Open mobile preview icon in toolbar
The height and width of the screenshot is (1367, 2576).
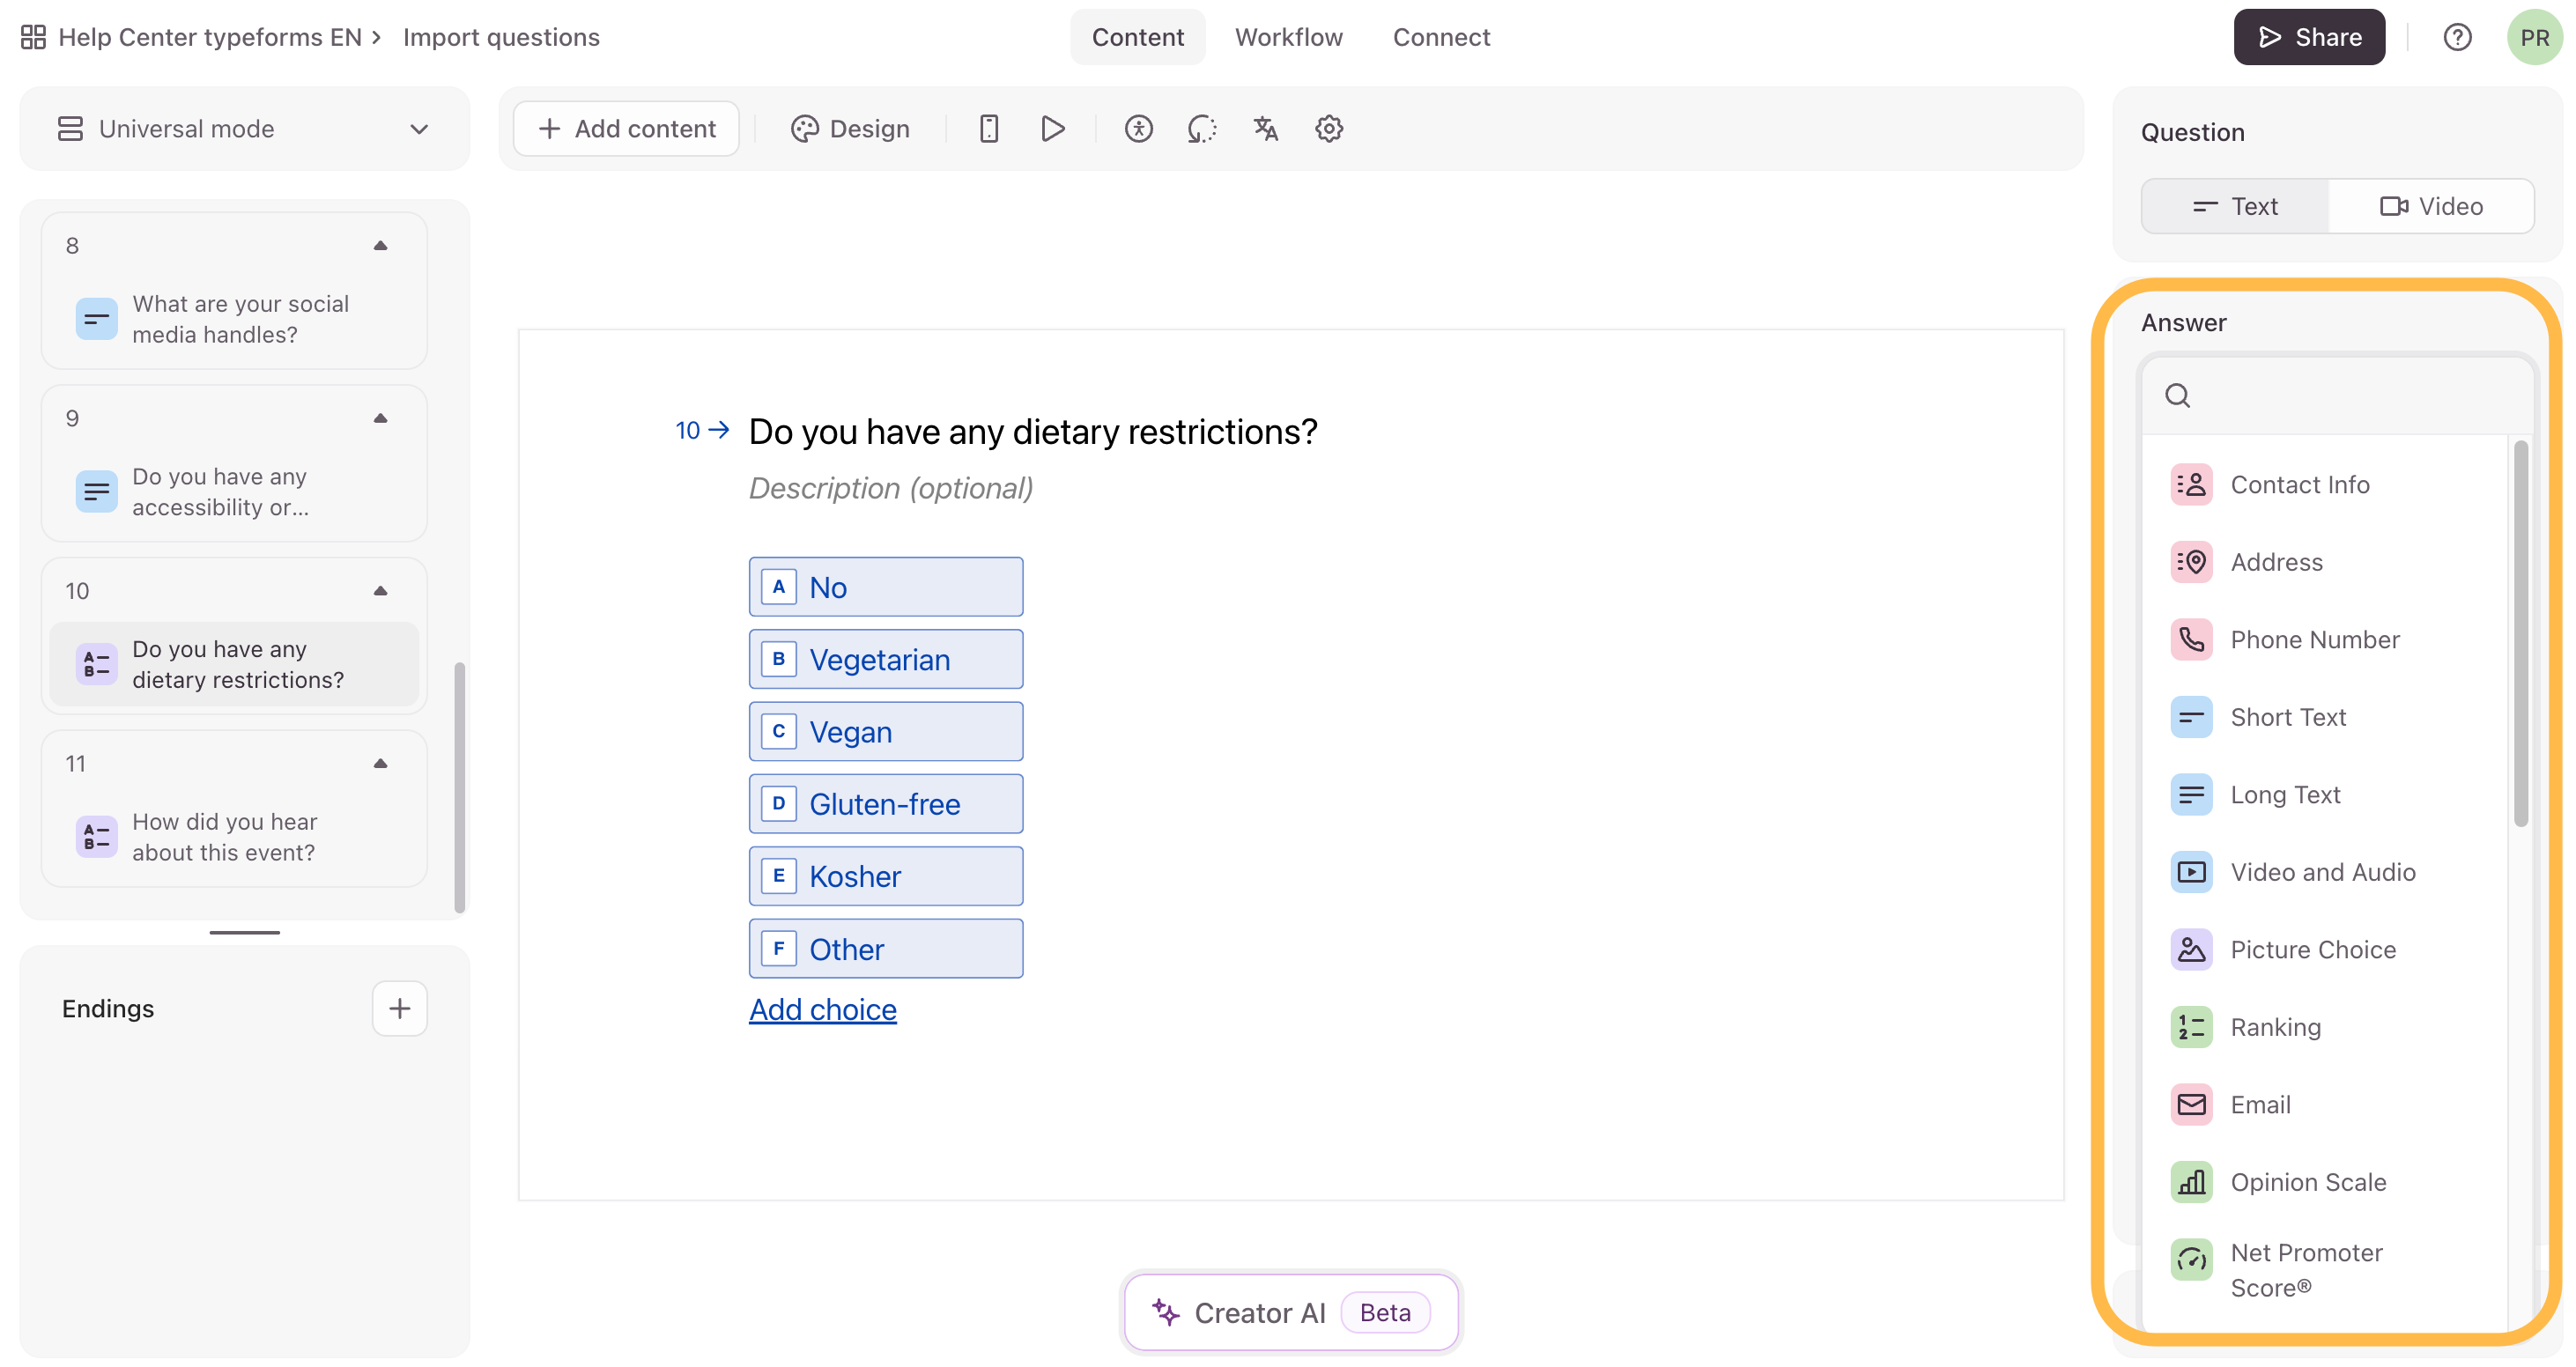point(988,129)
